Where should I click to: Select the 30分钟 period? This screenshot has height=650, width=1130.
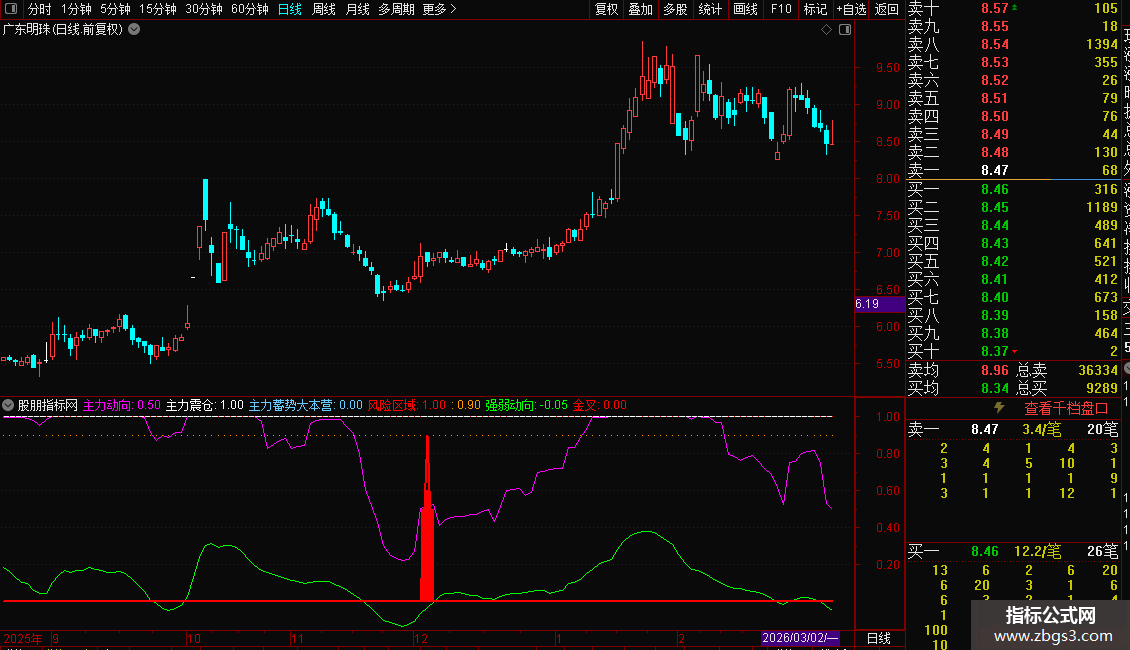(x=204, y=9)
